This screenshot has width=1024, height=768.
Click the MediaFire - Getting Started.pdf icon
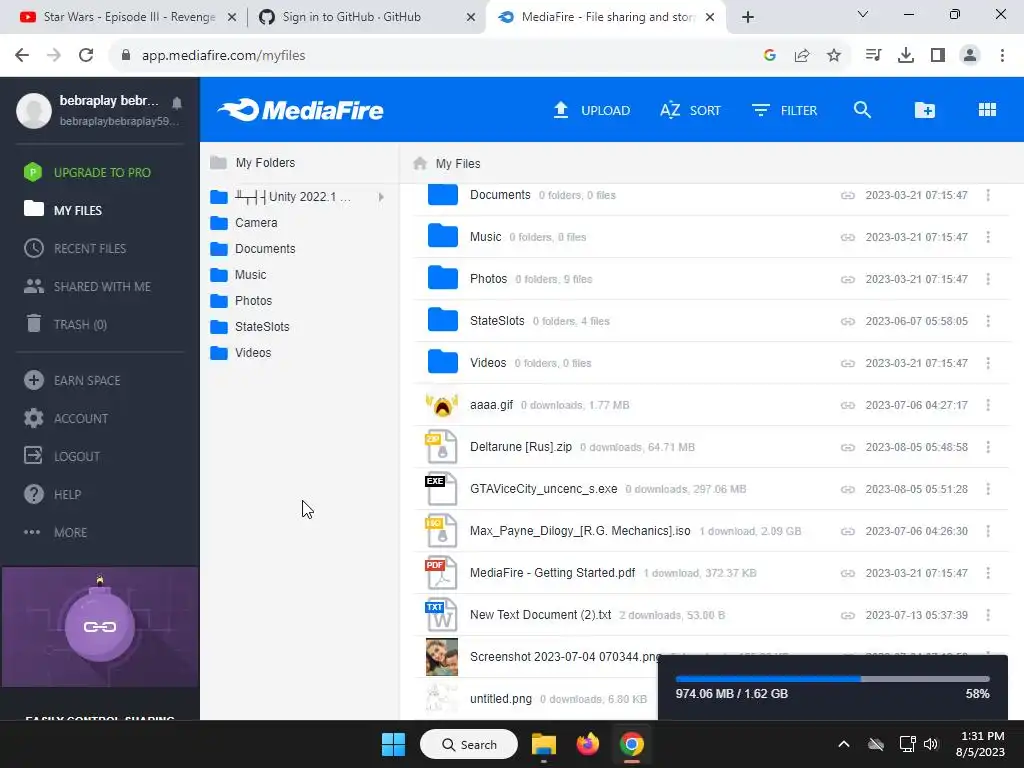pos(442,573)
